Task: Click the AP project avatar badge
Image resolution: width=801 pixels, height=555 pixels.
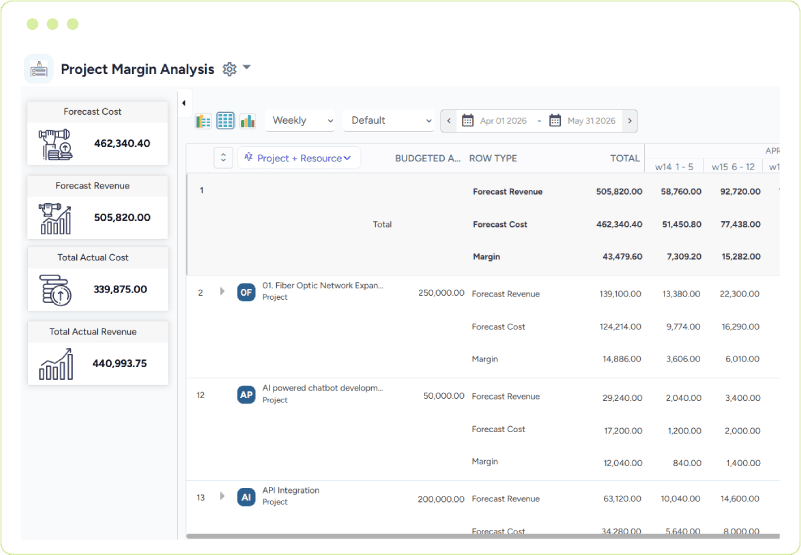Action: coord(246,395)
